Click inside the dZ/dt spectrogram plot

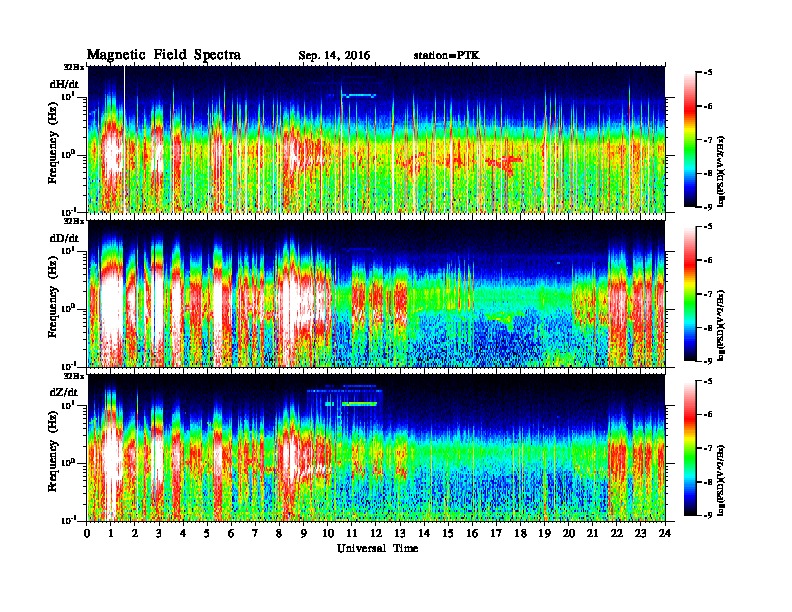point(376,448)
